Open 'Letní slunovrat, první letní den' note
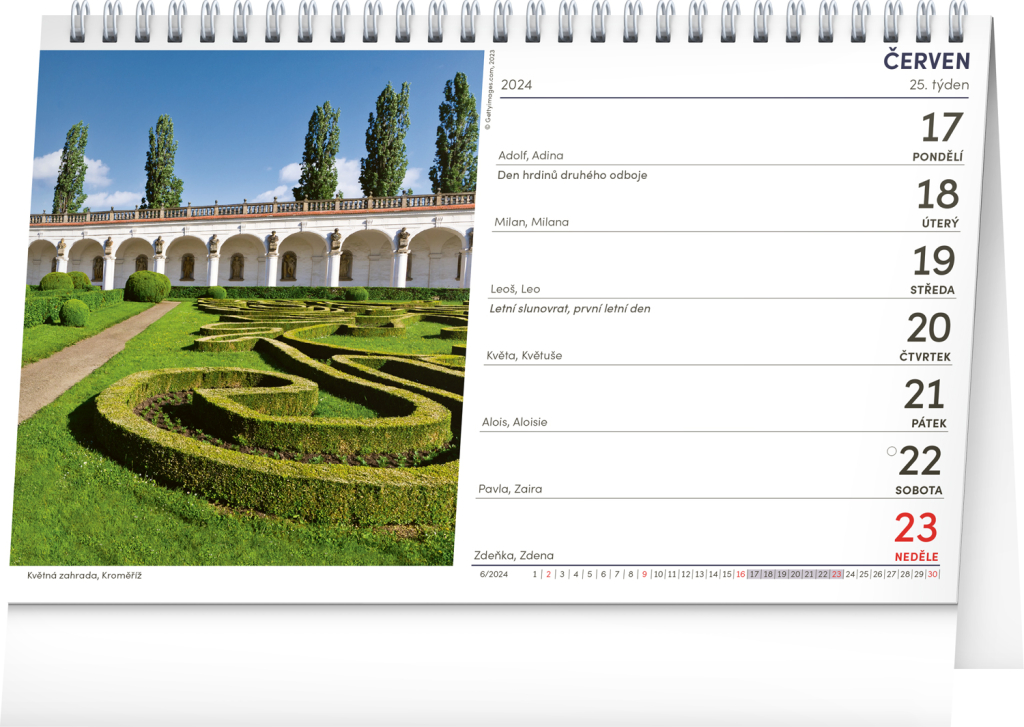The image size is (1024, 727). (x=570, y=309)
